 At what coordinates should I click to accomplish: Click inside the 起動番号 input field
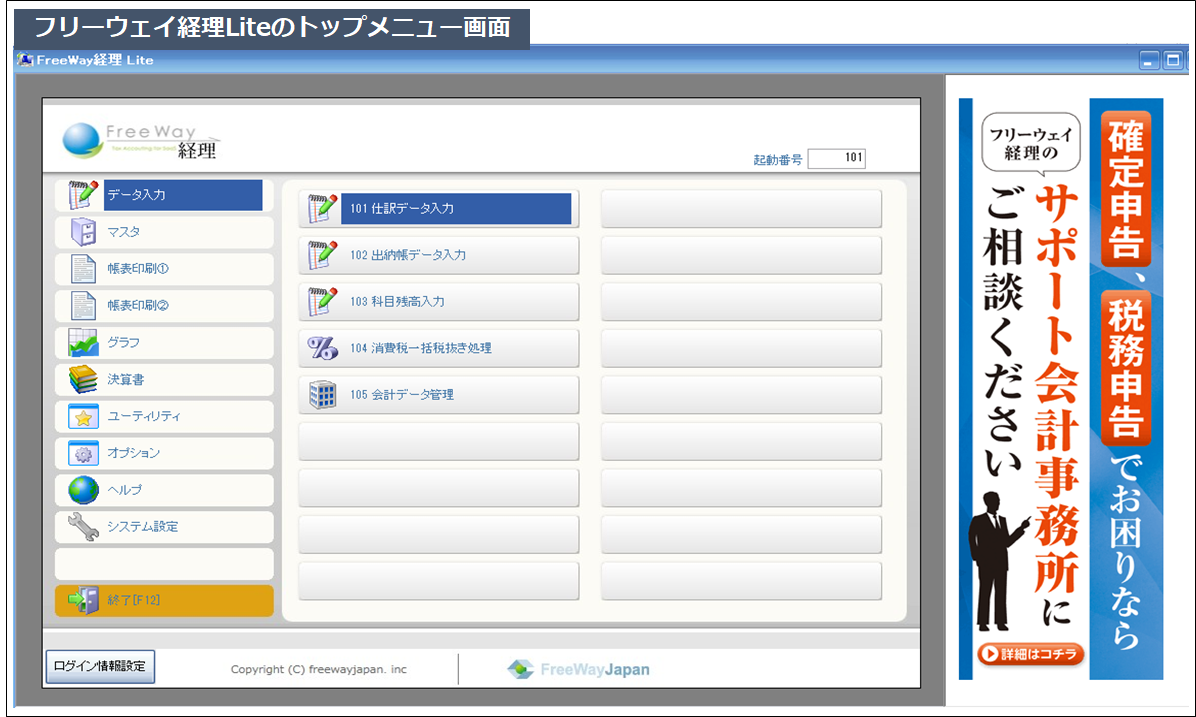(x=838, y=158)
